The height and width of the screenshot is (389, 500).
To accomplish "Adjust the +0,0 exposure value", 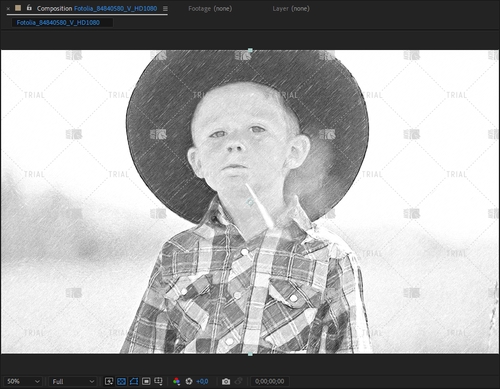I will [202, 382].
